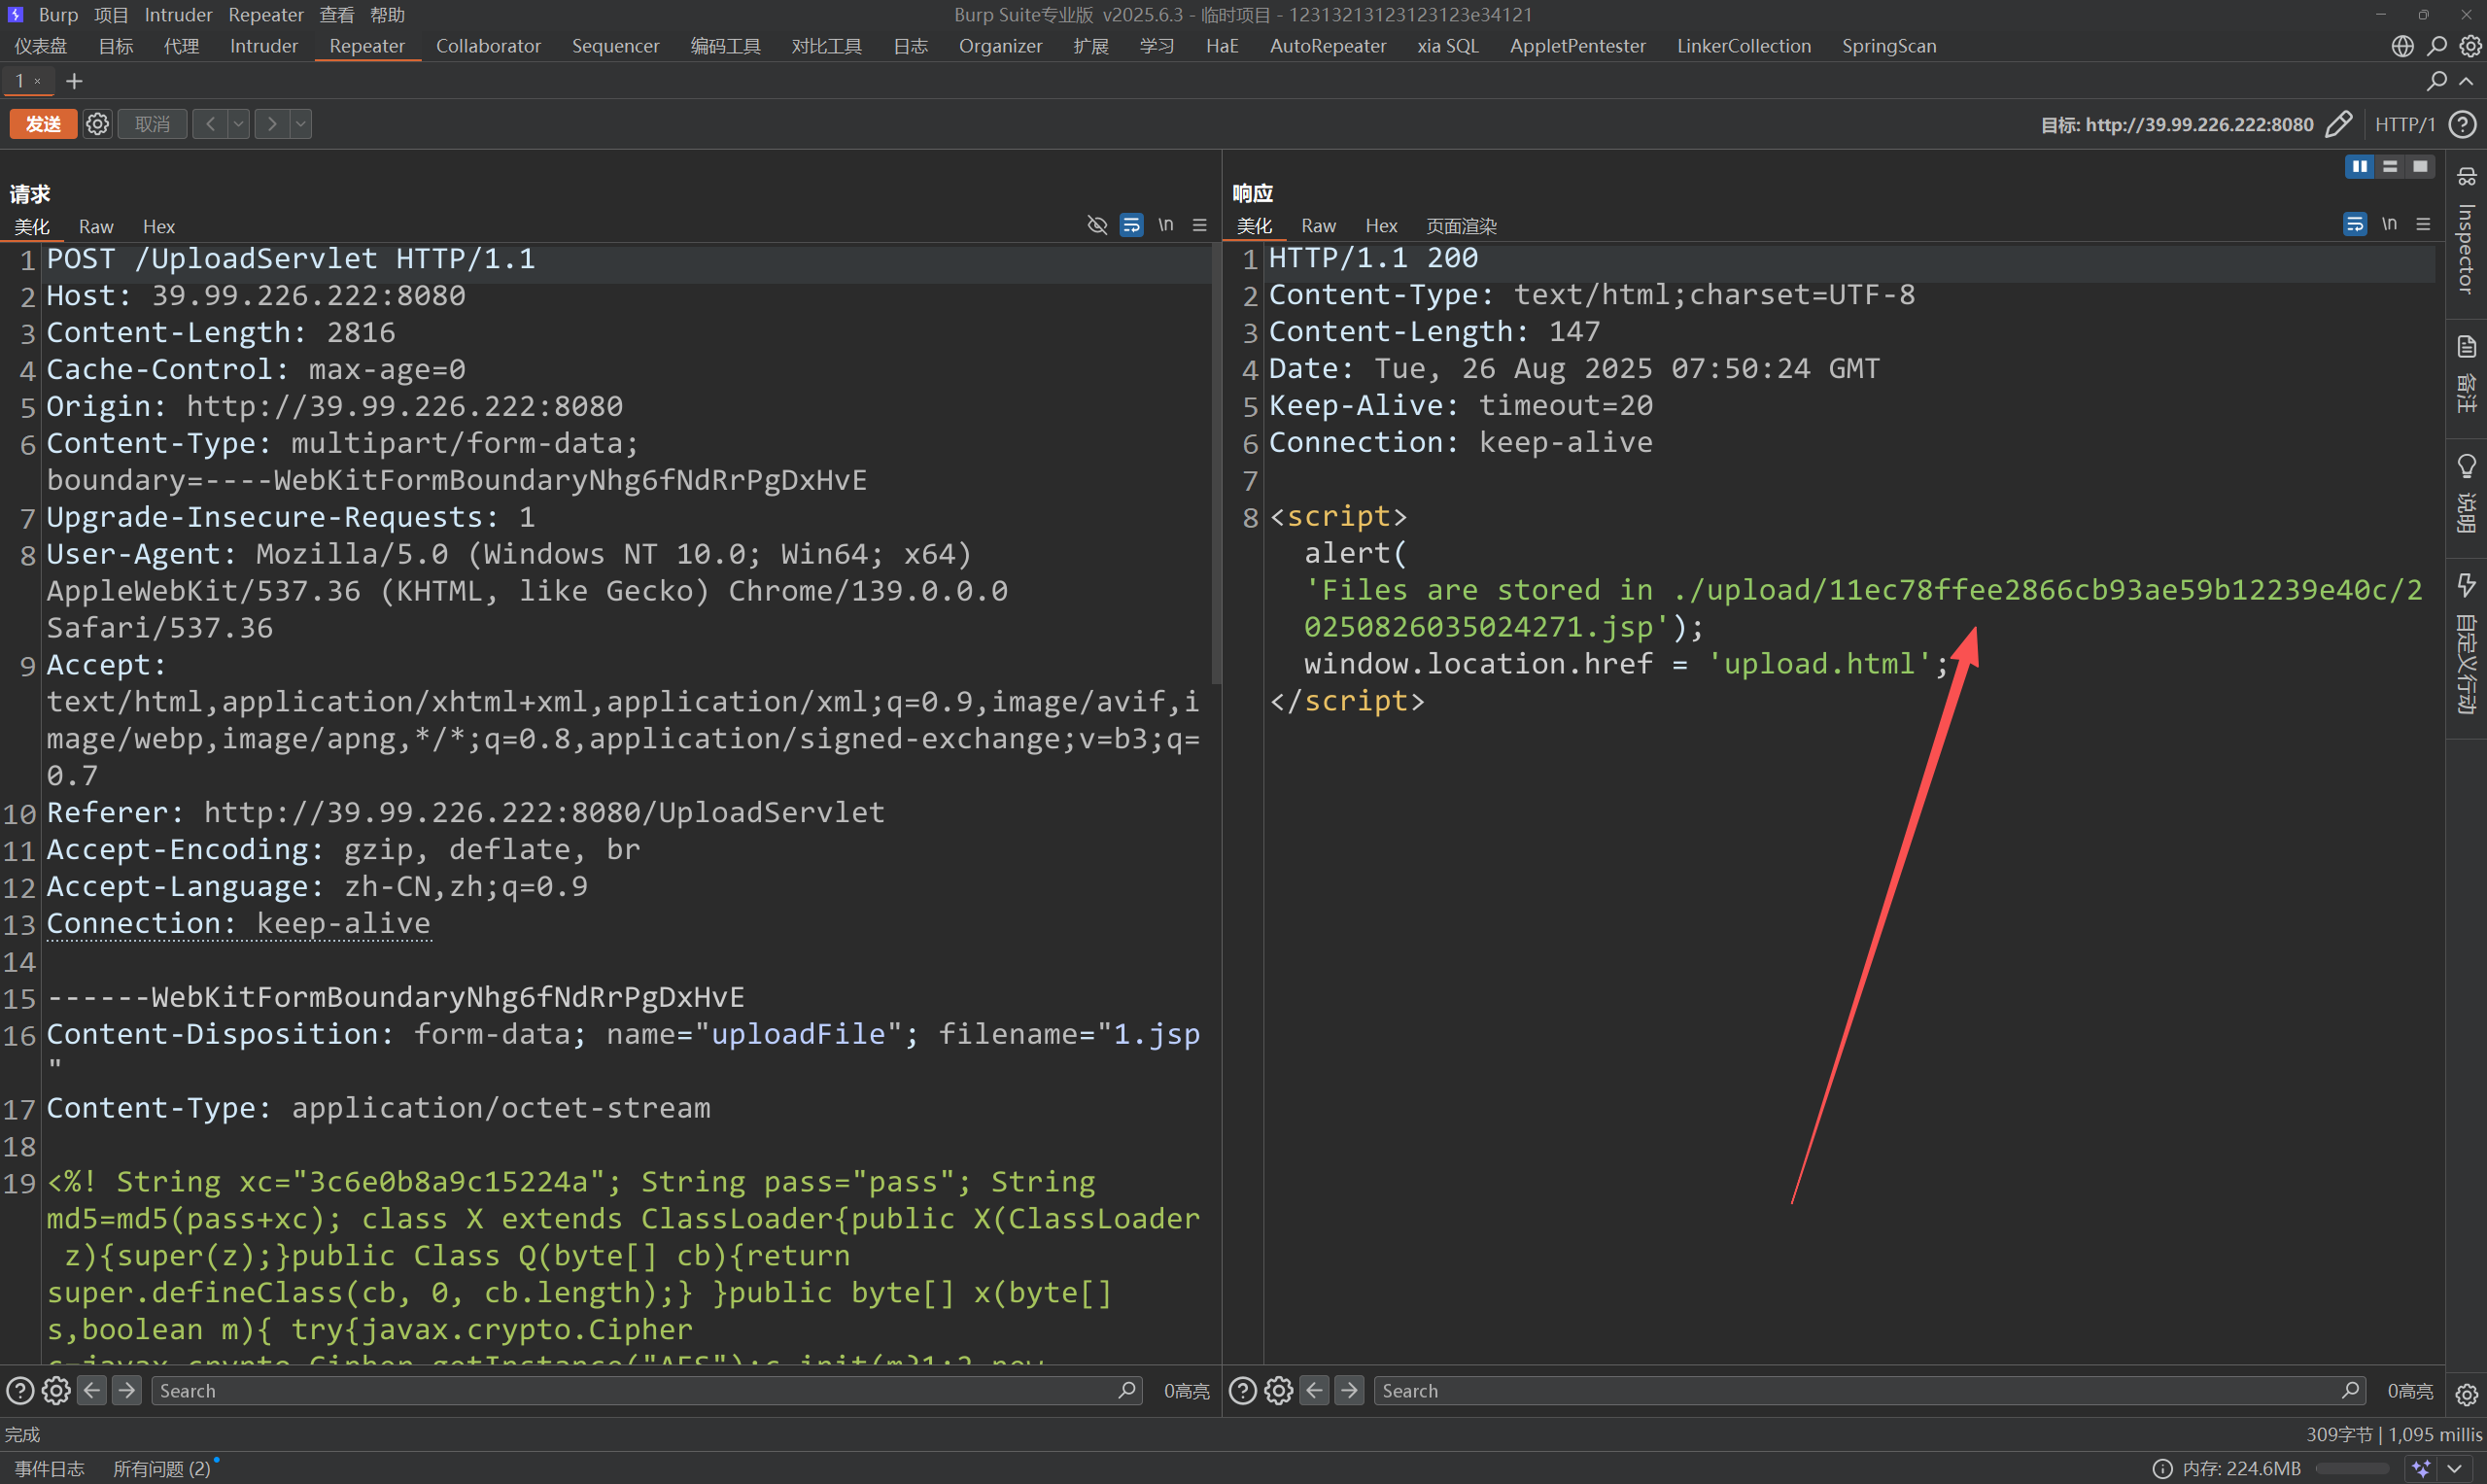Toggle hide non-printable characters icon in request
This screenshot has height=1484, width=2487.
pos(1097,225)
